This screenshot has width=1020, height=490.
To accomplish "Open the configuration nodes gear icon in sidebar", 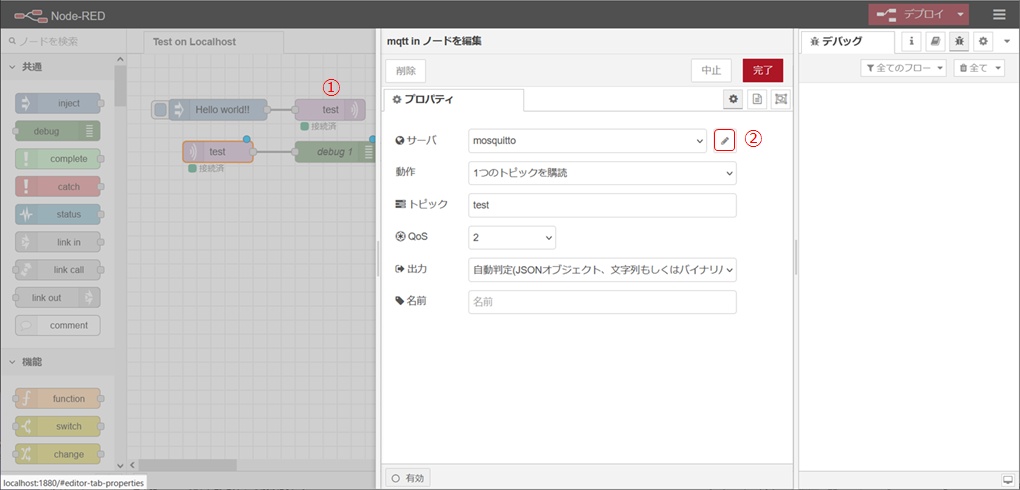I will coord(983,41).
